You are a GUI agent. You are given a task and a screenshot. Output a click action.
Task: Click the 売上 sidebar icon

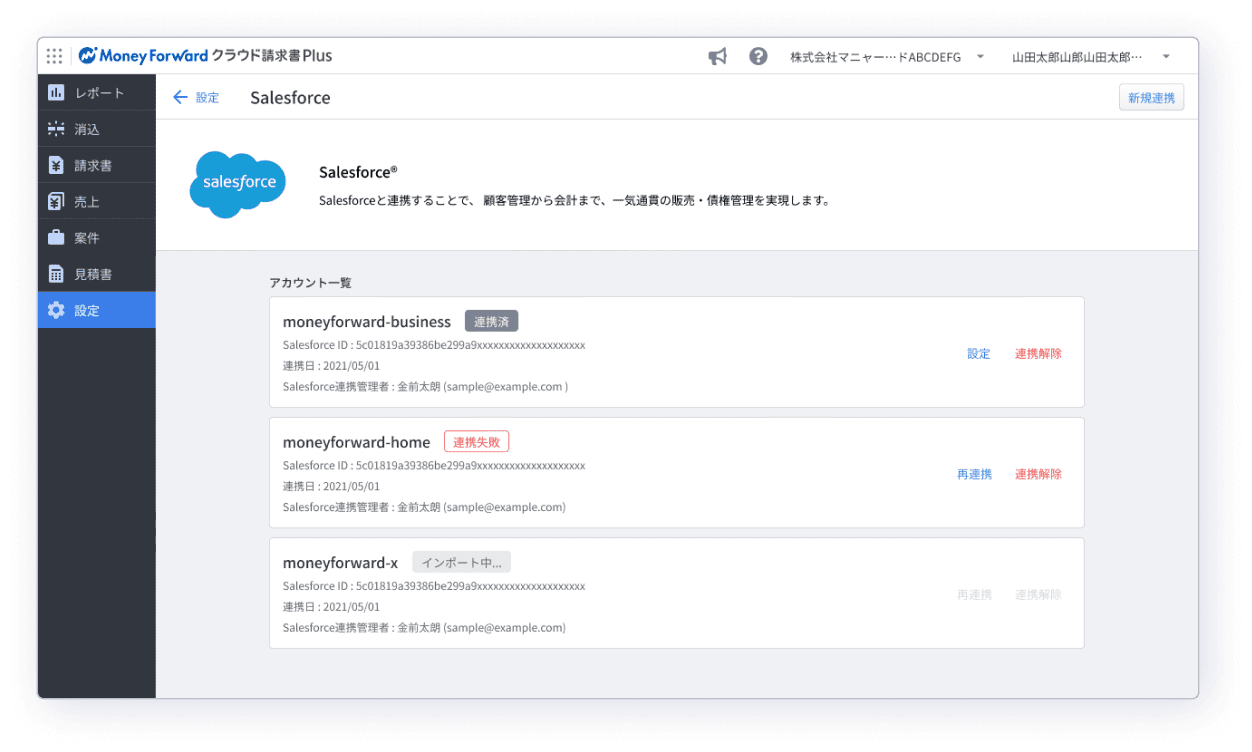point(56,201)
